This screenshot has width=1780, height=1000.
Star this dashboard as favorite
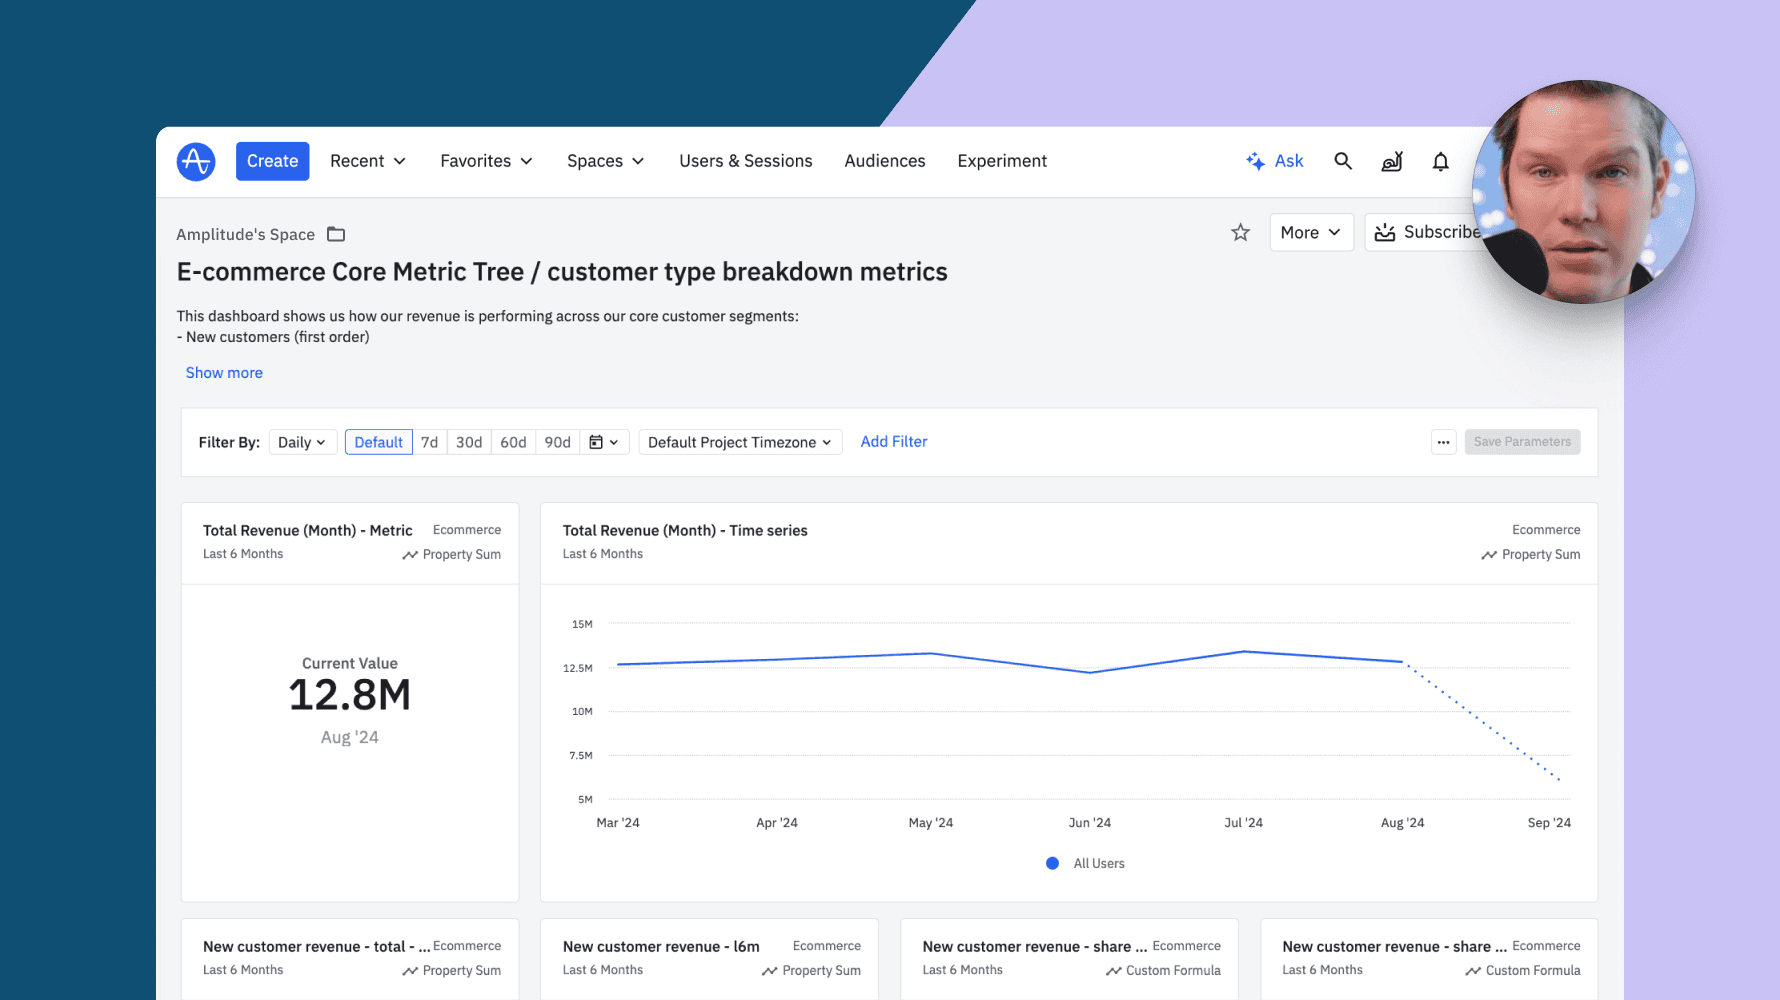coord(1240,232)
